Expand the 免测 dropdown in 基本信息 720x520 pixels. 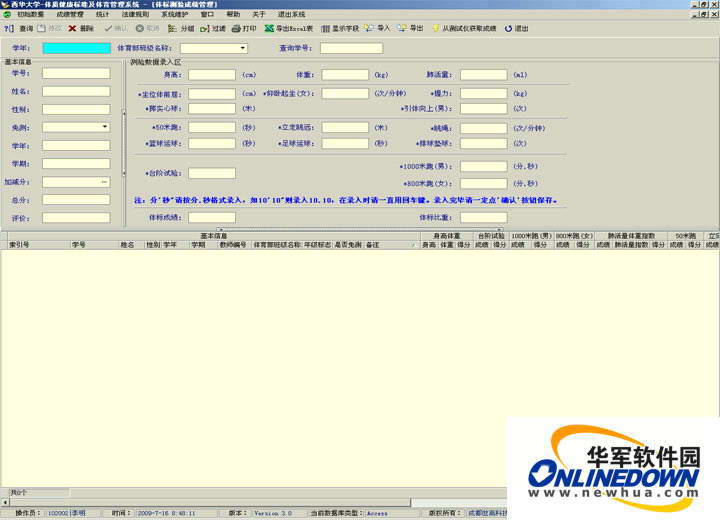pos(105,127)
